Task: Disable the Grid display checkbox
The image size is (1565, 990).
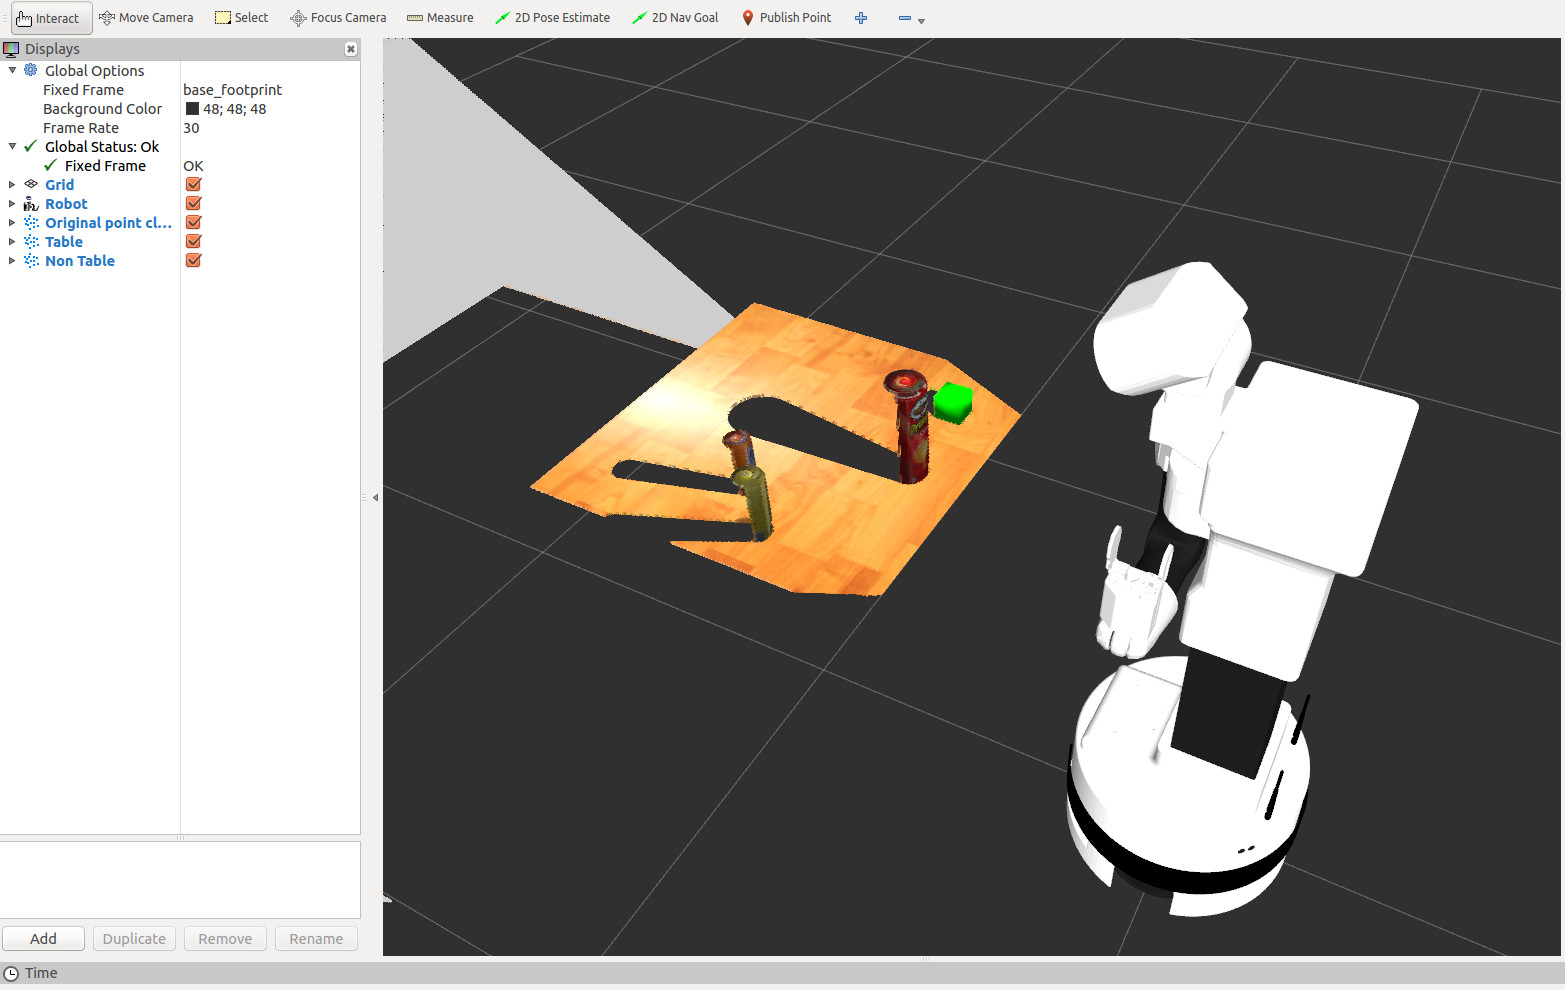Action: click(194, 185)
